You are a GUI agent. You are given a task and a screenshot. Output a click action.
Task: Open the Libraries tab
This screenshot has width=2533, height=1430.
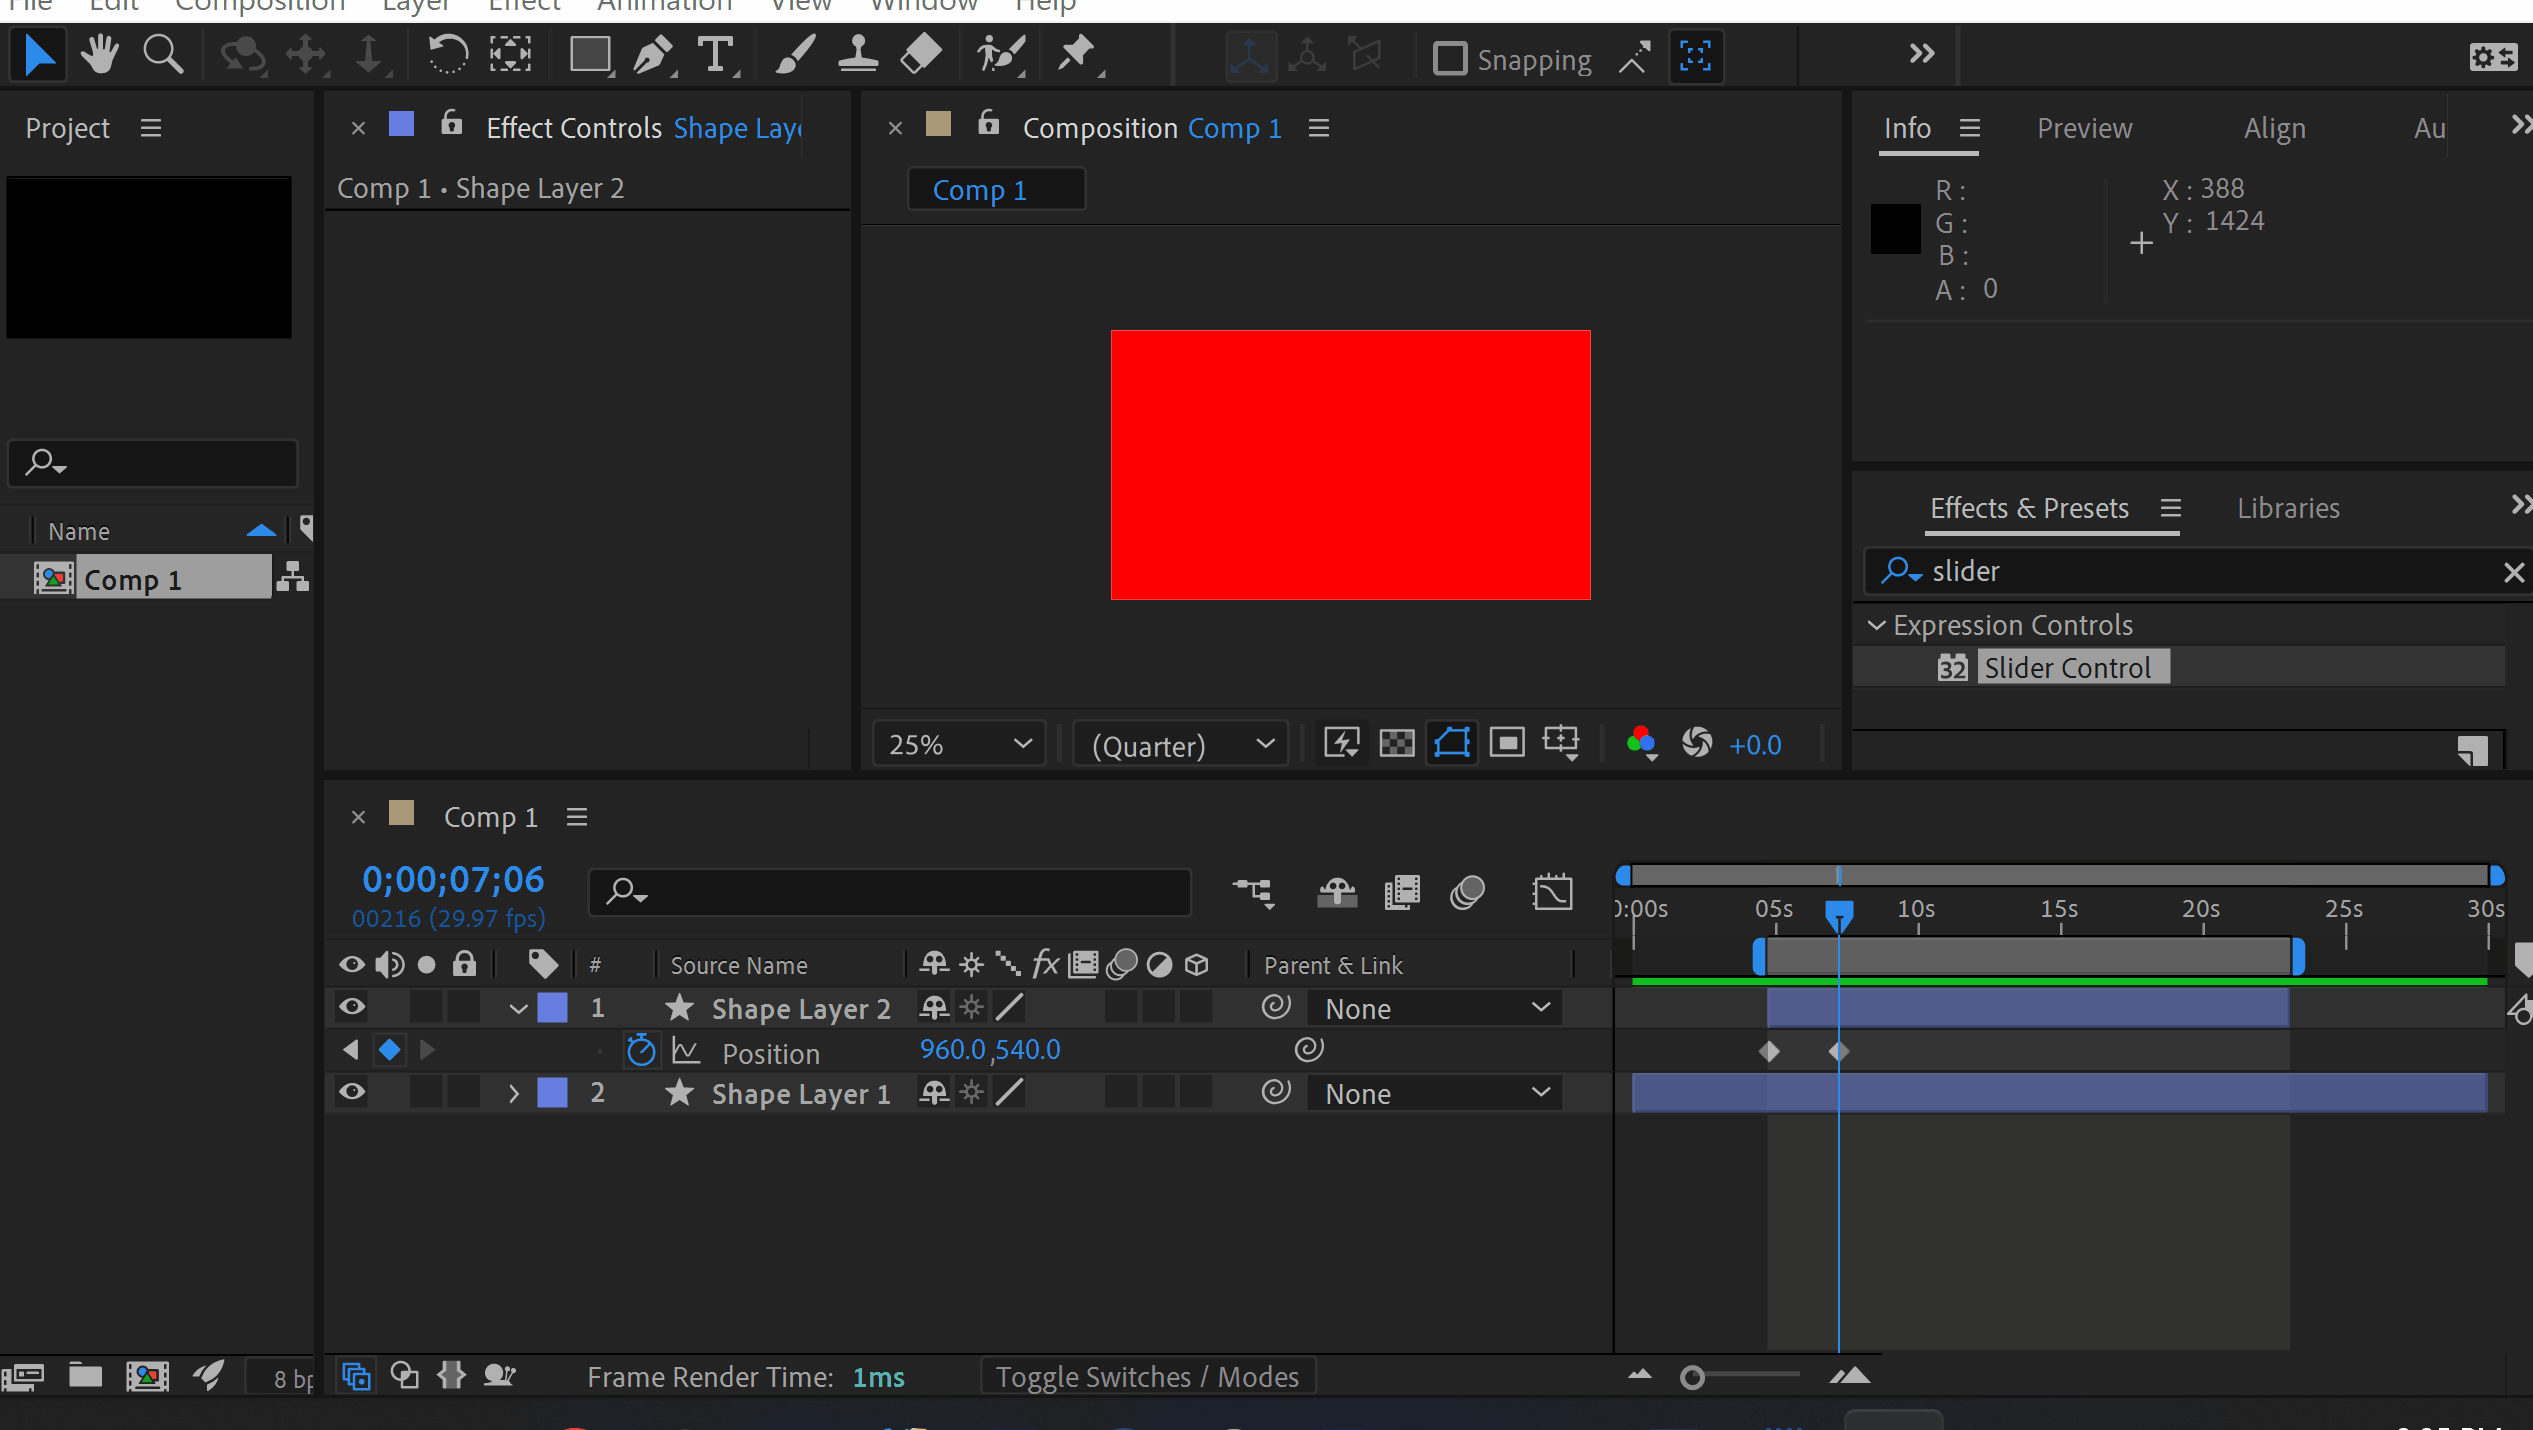pyautogui.click(x=2288, y=508)
